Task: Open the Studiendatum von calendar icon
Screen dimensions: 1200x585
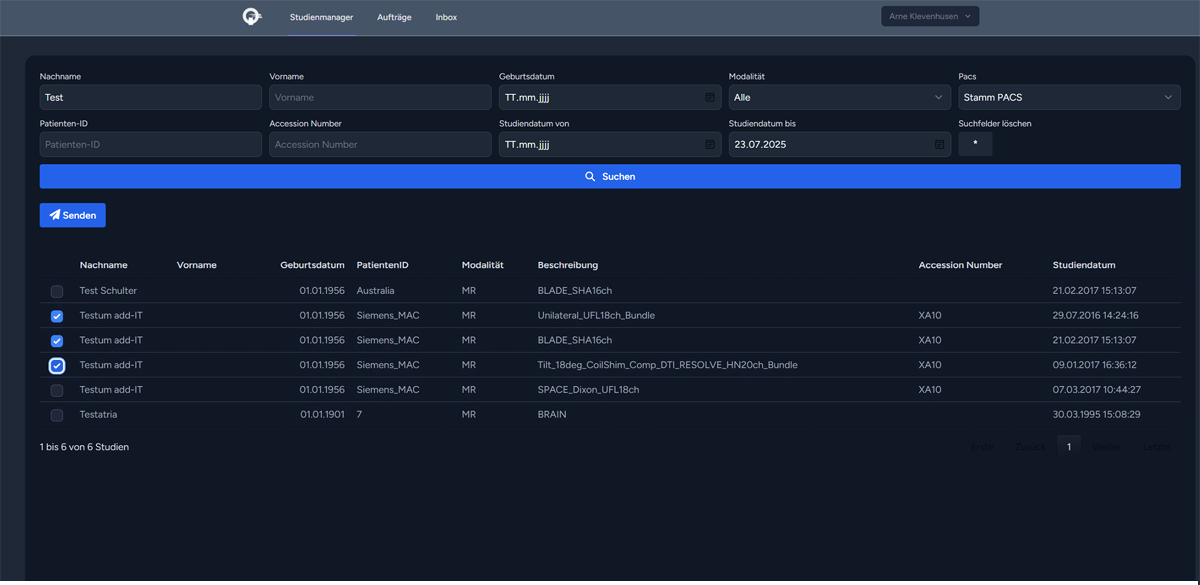Action: pyautogui.click(x=709, y=144)
